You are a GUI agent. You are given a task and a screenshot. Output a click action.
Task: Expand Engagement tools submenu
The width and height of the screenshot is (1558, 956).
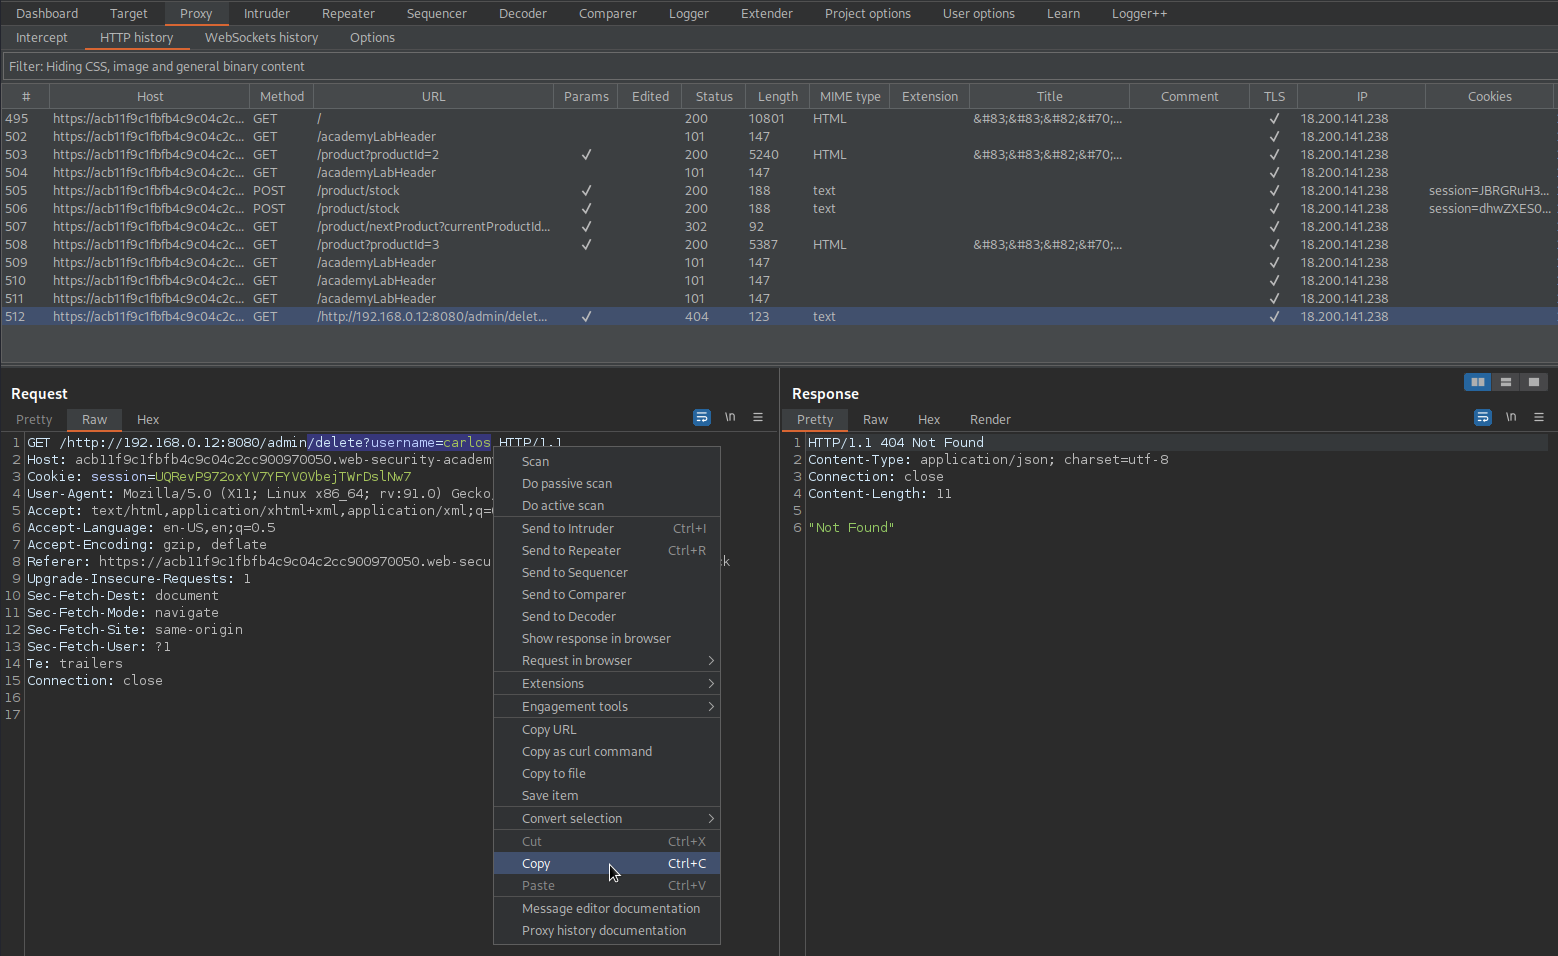[607, 706]
